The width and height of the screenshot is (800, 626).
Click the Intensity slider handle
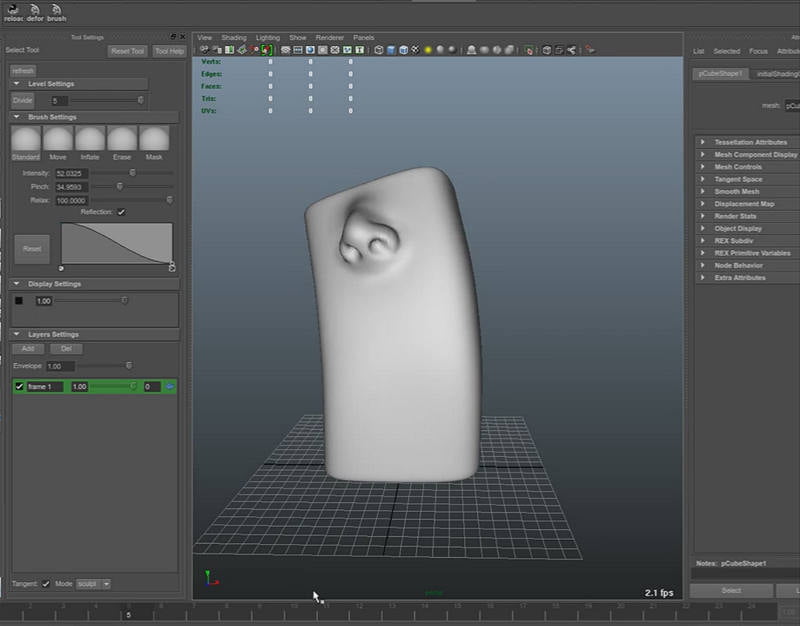[133, 173]
